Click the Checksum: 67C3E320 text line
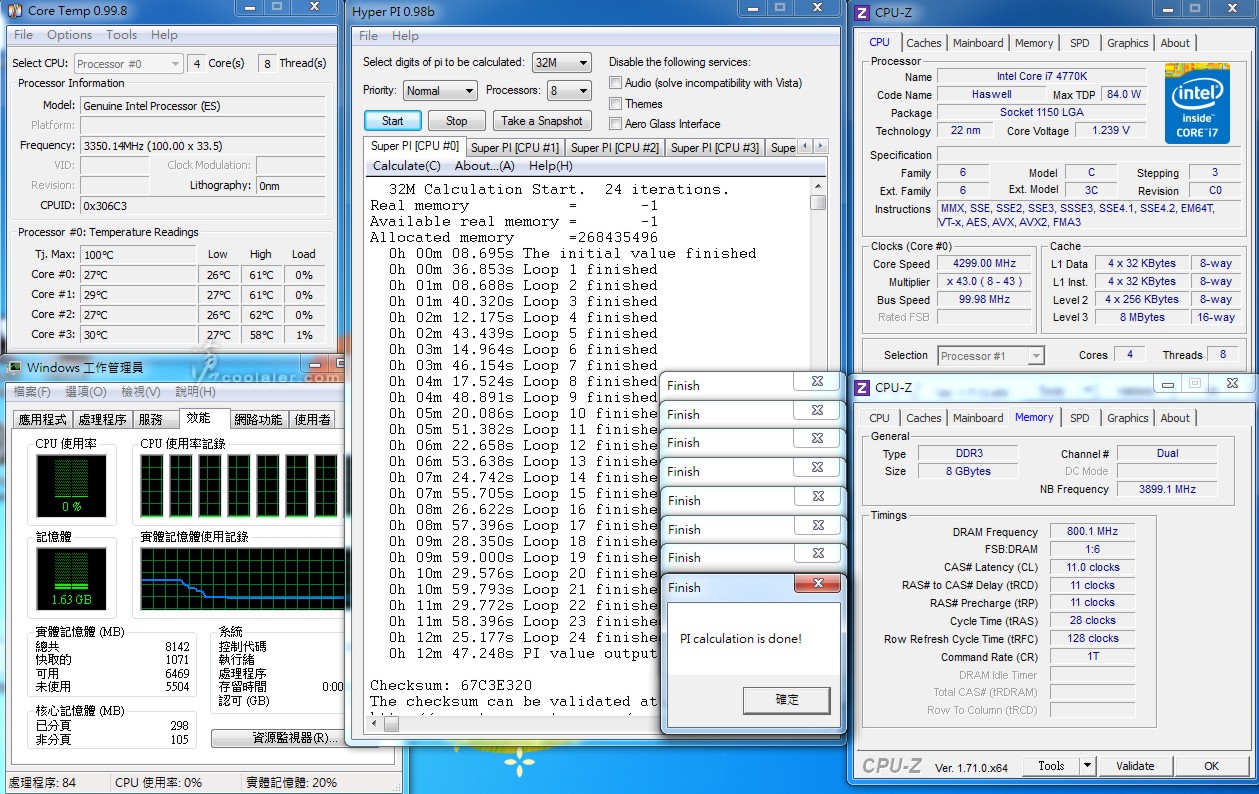Screen dimensions: 1259x794 tap(451, 686)
